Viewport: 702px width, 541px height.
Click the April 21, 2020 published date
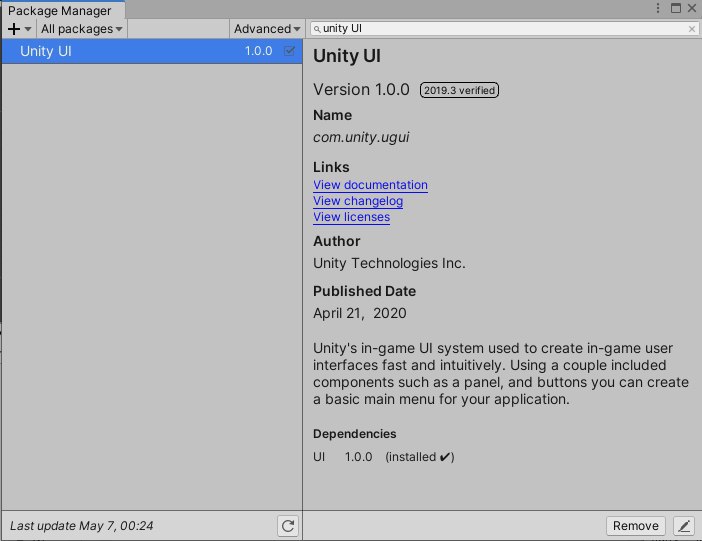pyautogui.click(x=360, y=313)
